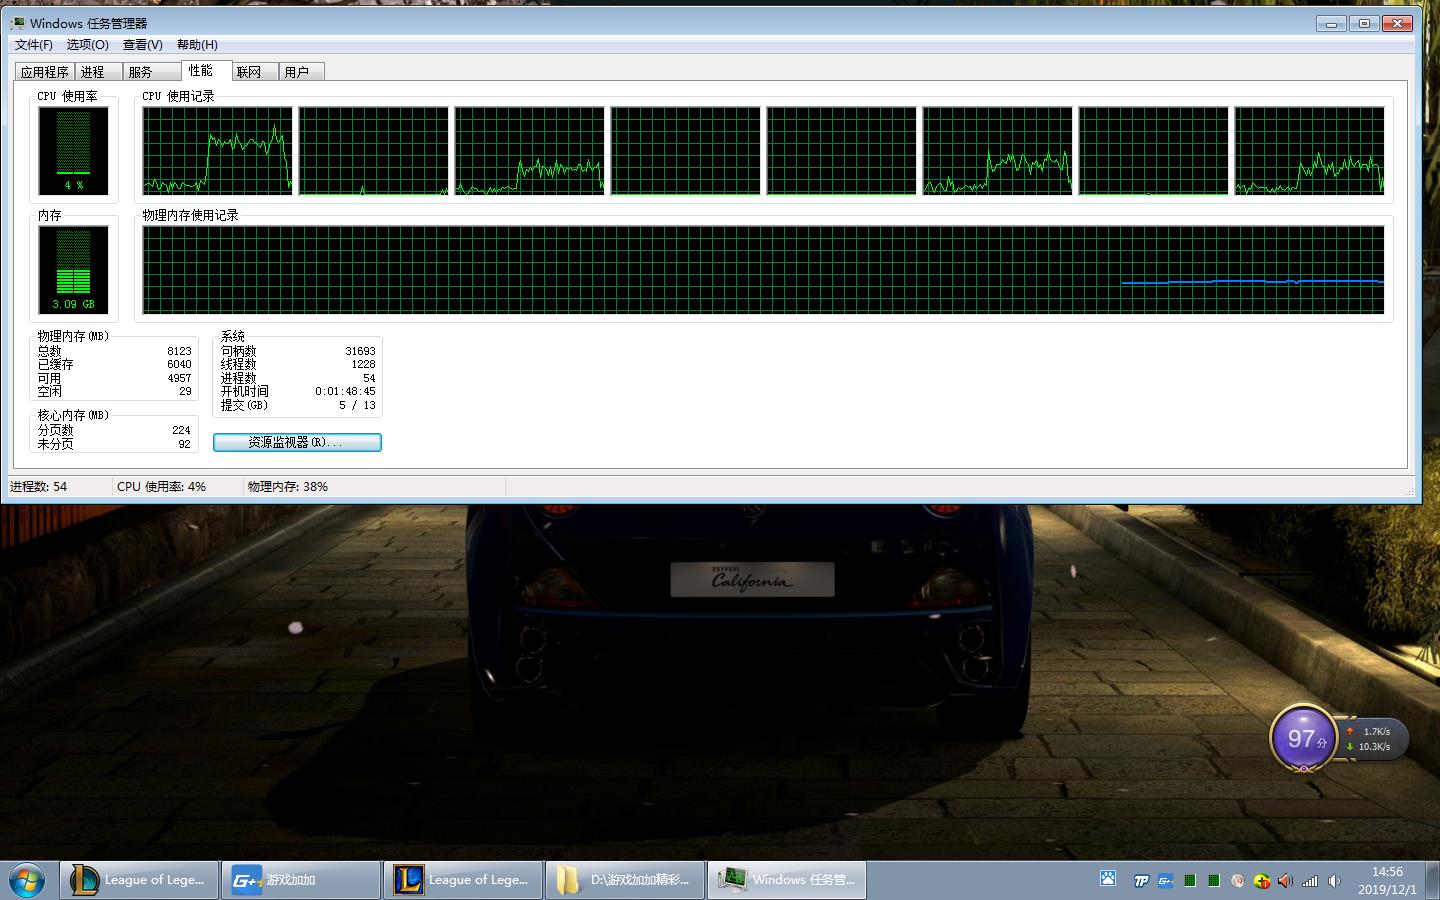The height and width of the screenshot is (900, 1440).
Task: Click the 已缓存 value 6040
Action: point(179,365)
